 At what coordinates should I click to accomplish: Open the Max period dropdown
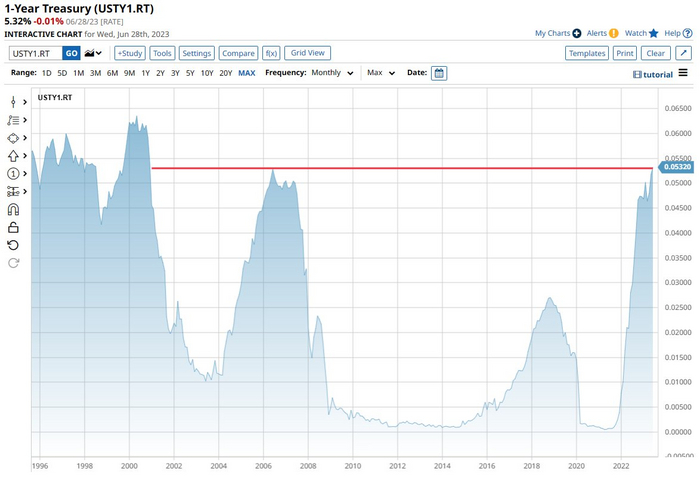[381, 73]
